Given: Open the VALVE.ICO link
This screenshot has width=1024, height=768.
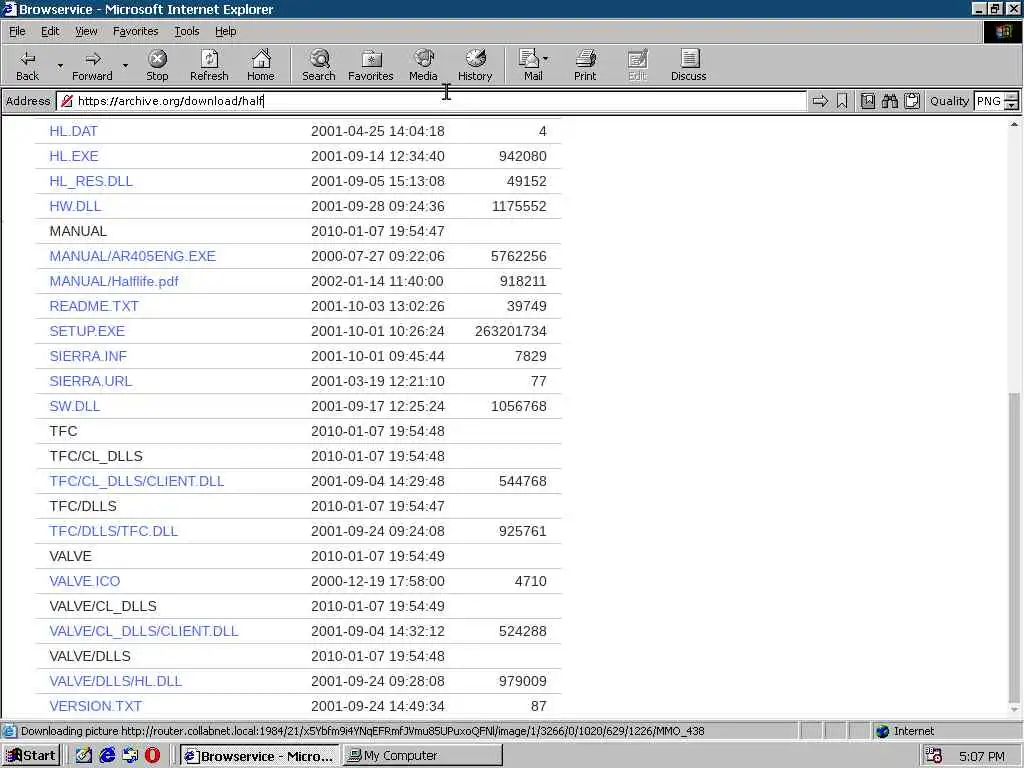Looking at the screenshot, I should (85, 581).
